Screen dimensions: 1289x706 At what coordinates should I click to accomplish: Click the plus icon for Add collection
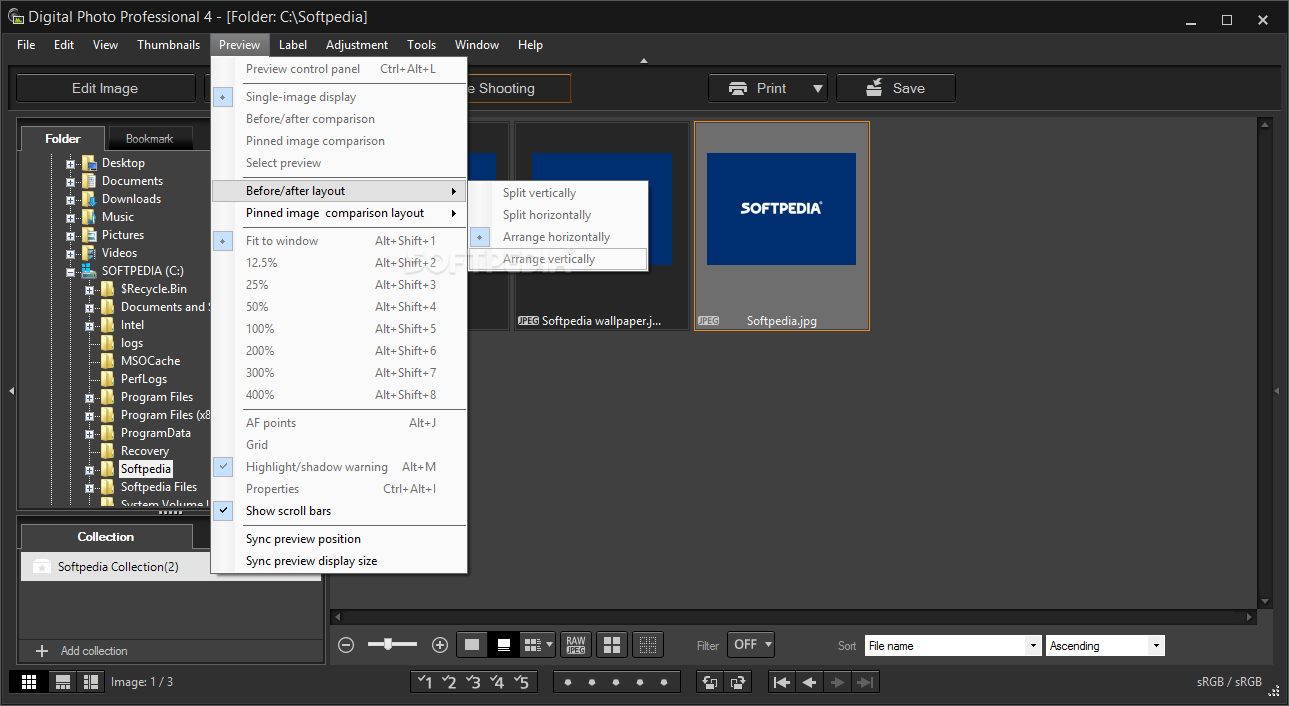click(x=42, y=651)
